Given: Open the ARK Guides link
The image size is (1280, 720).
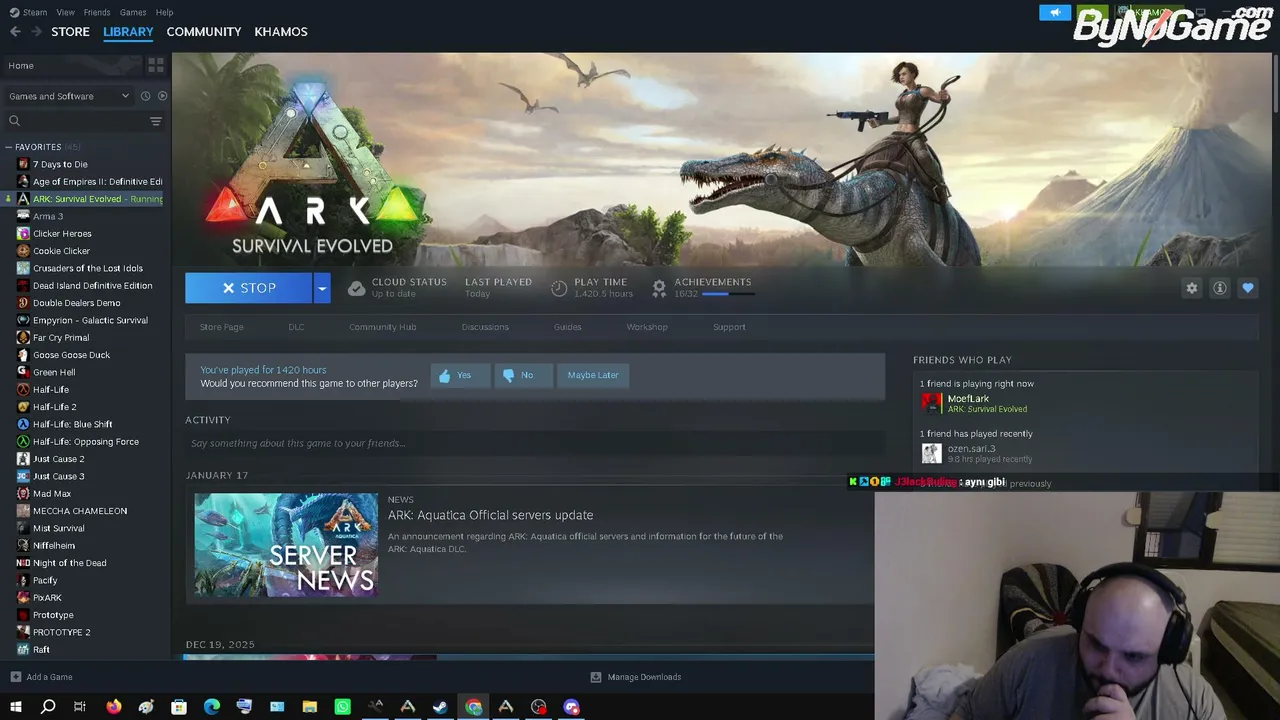Looking at the screenshot, I should [x=567, y=327].
